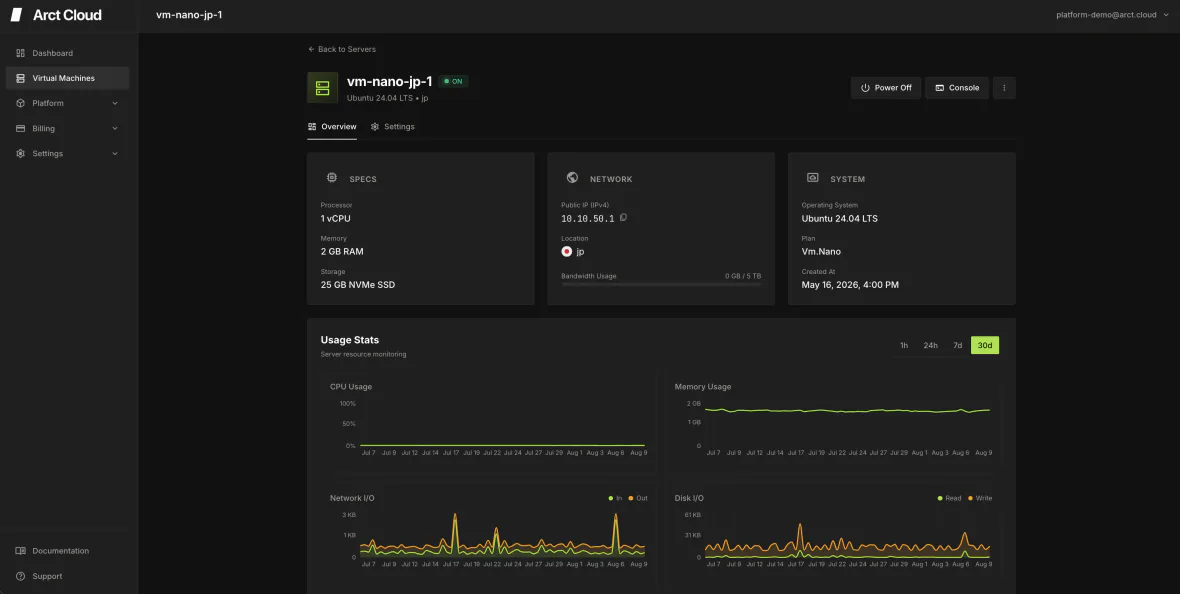Screen dimensions: 1180x594
Task: Click the Network globe icon
Action: click(x=572, y=178)
